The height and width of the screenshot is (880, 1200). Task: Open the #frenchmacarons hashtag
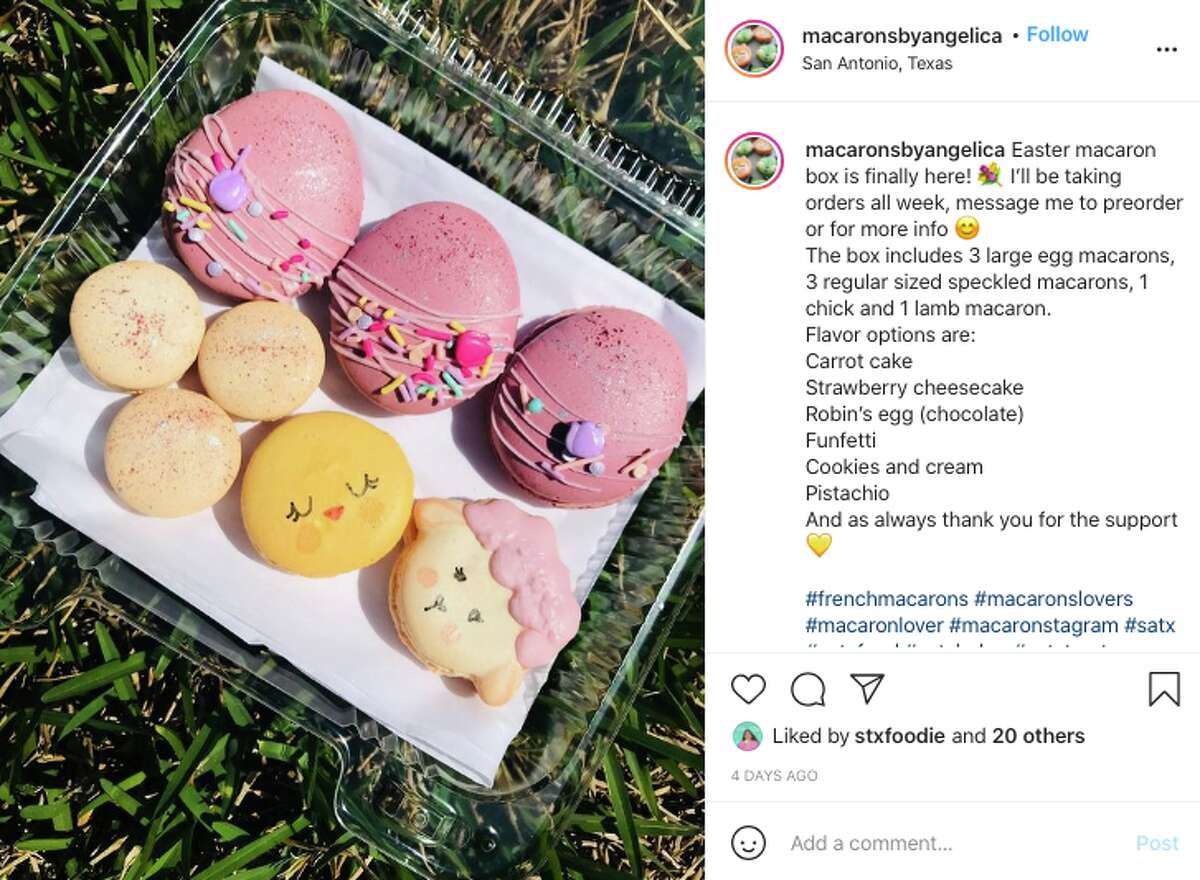pyautogui.click(x=887, y=599)
